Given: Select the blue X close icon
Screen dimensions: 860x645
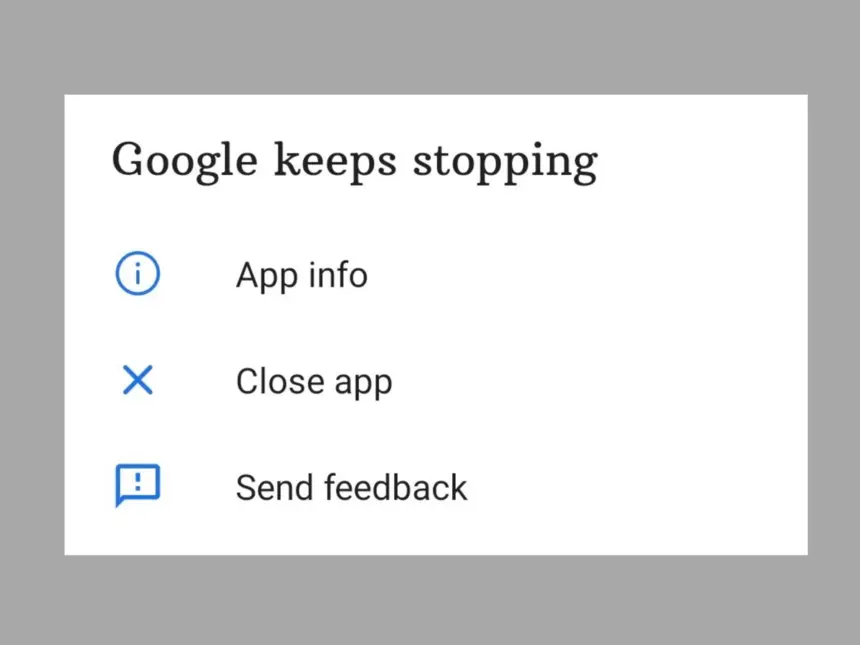Looking at the screenshot, I should pyautogui.click(x=137, y=380).
